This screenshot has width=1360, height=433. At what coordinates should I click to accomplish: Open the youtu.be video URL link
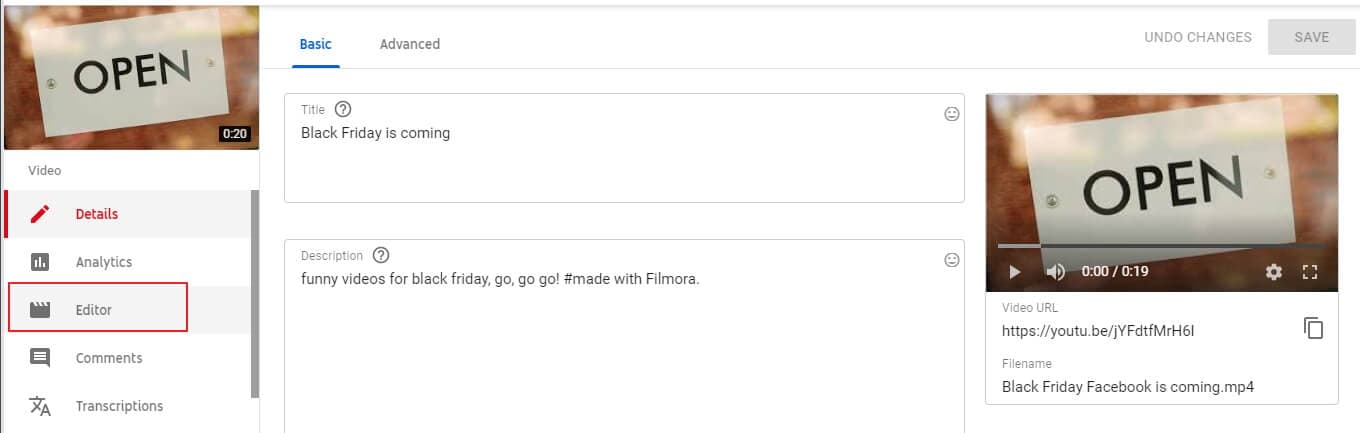click(1098, 330)
